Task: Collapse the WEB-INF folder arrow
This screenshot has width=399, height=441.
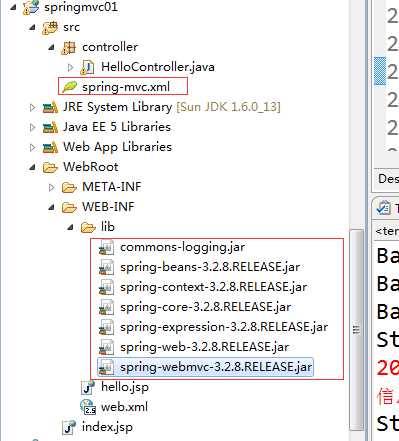Action: click(51, 207)
